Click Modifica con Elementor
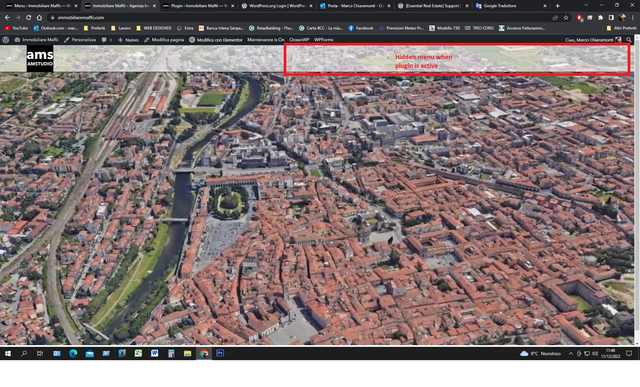The width and height of the screenshot is (640, 387). [x=216, y=40]
